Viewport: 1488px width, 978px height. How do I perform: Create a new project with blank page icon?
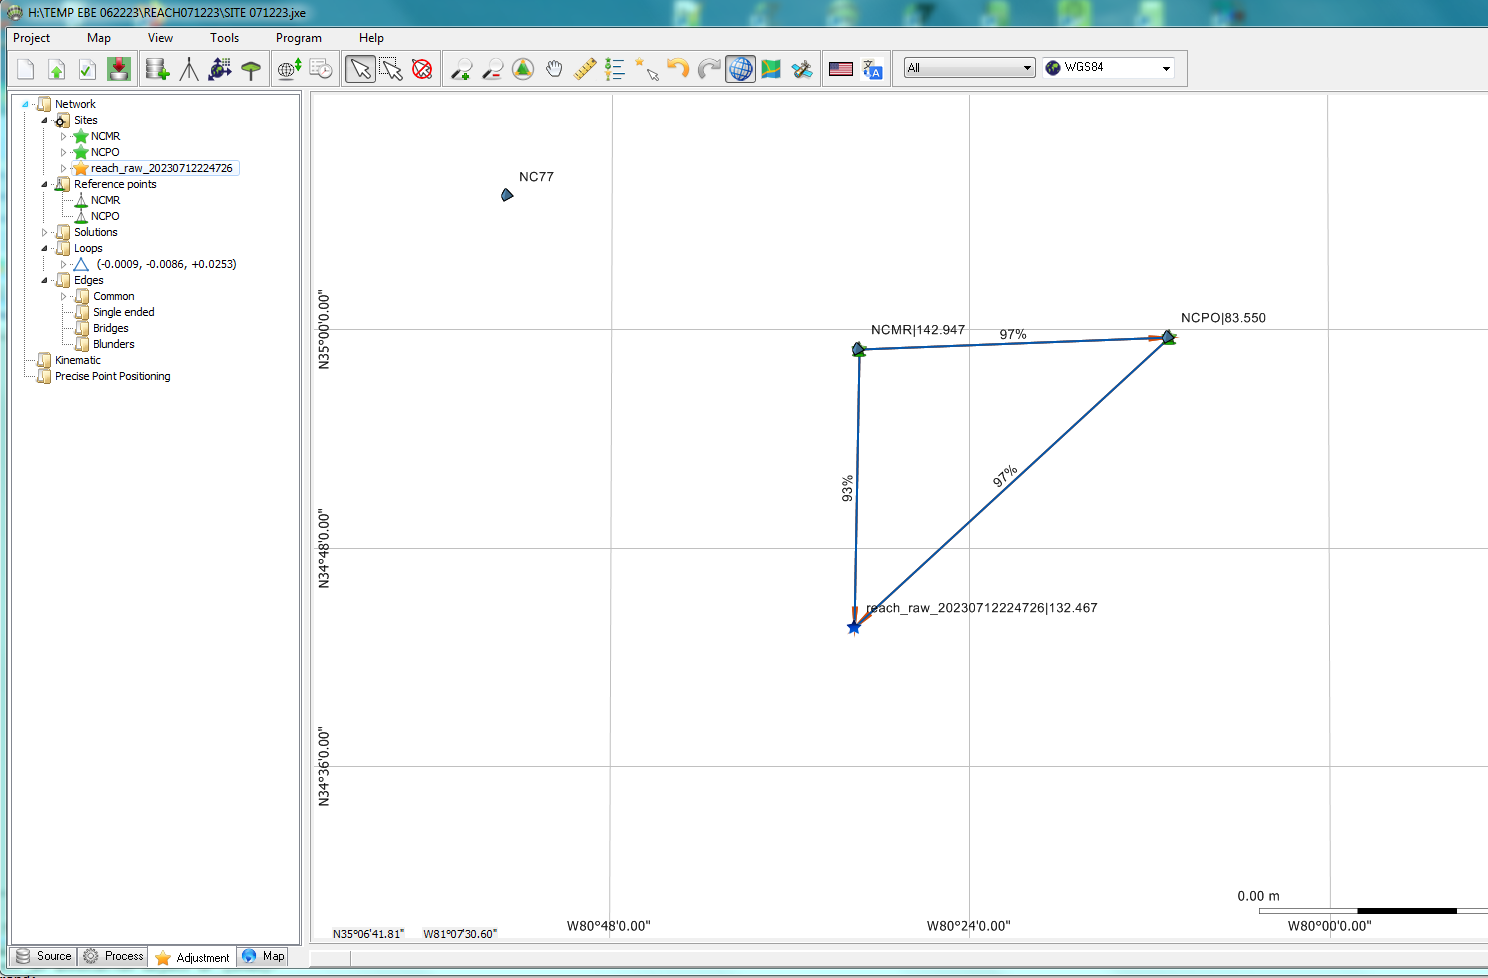tap(26, 69)
